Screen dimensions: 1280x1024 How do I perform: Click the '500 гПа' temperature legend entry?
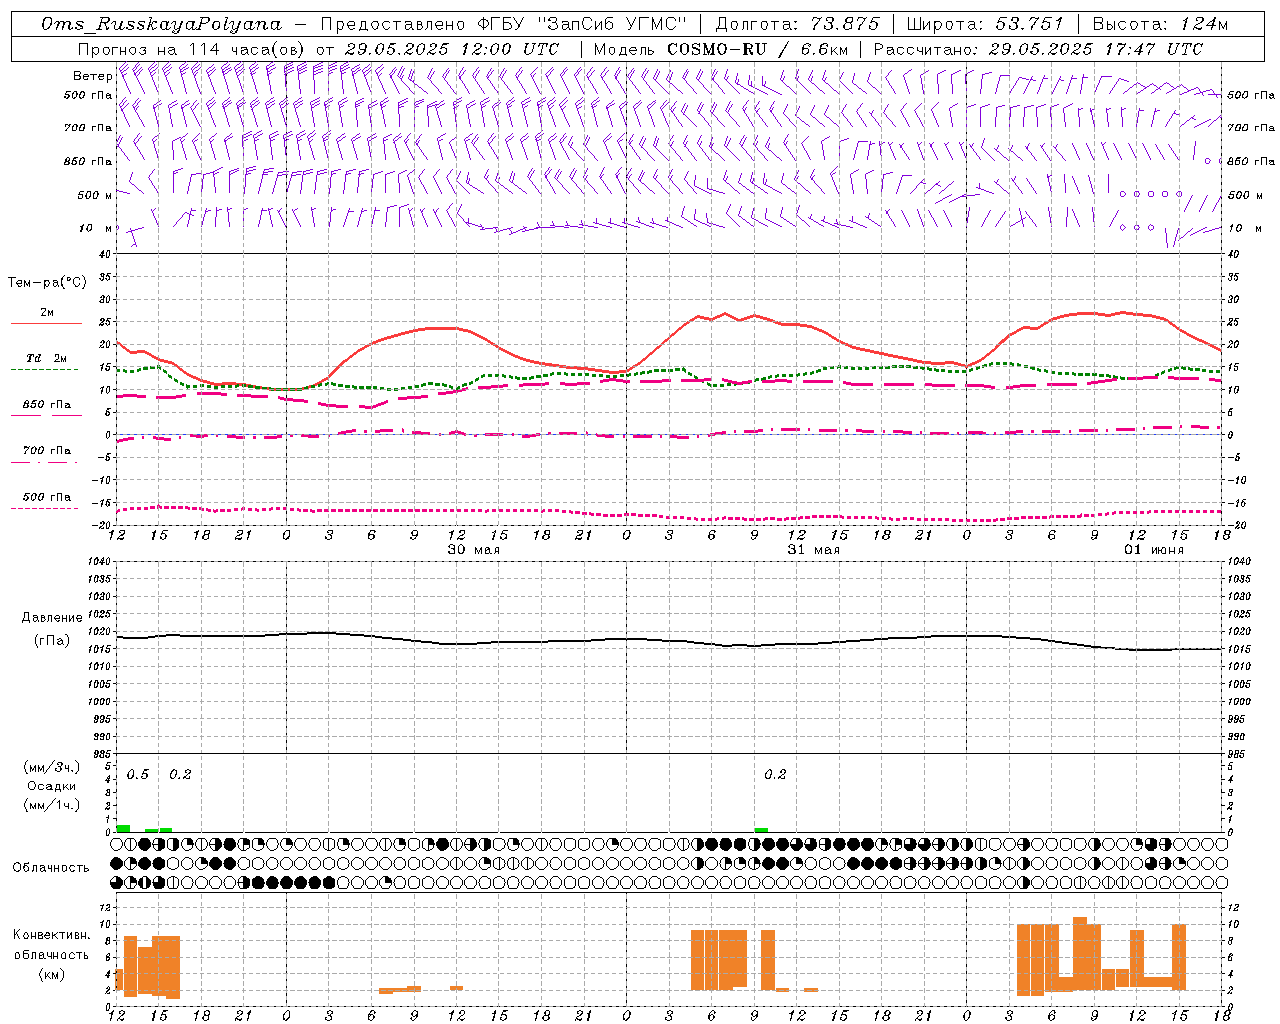(47, 496)
